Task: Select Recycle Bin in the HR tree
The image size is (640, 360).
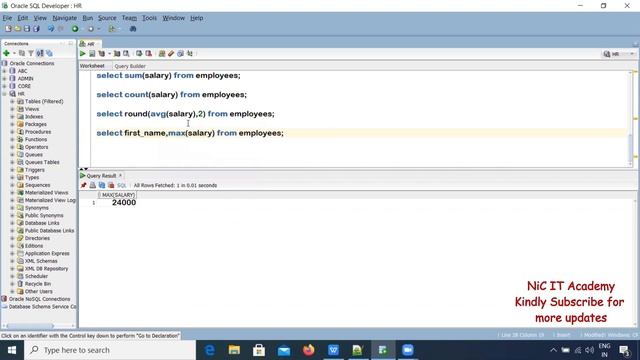Action: [x=38, y=284]
